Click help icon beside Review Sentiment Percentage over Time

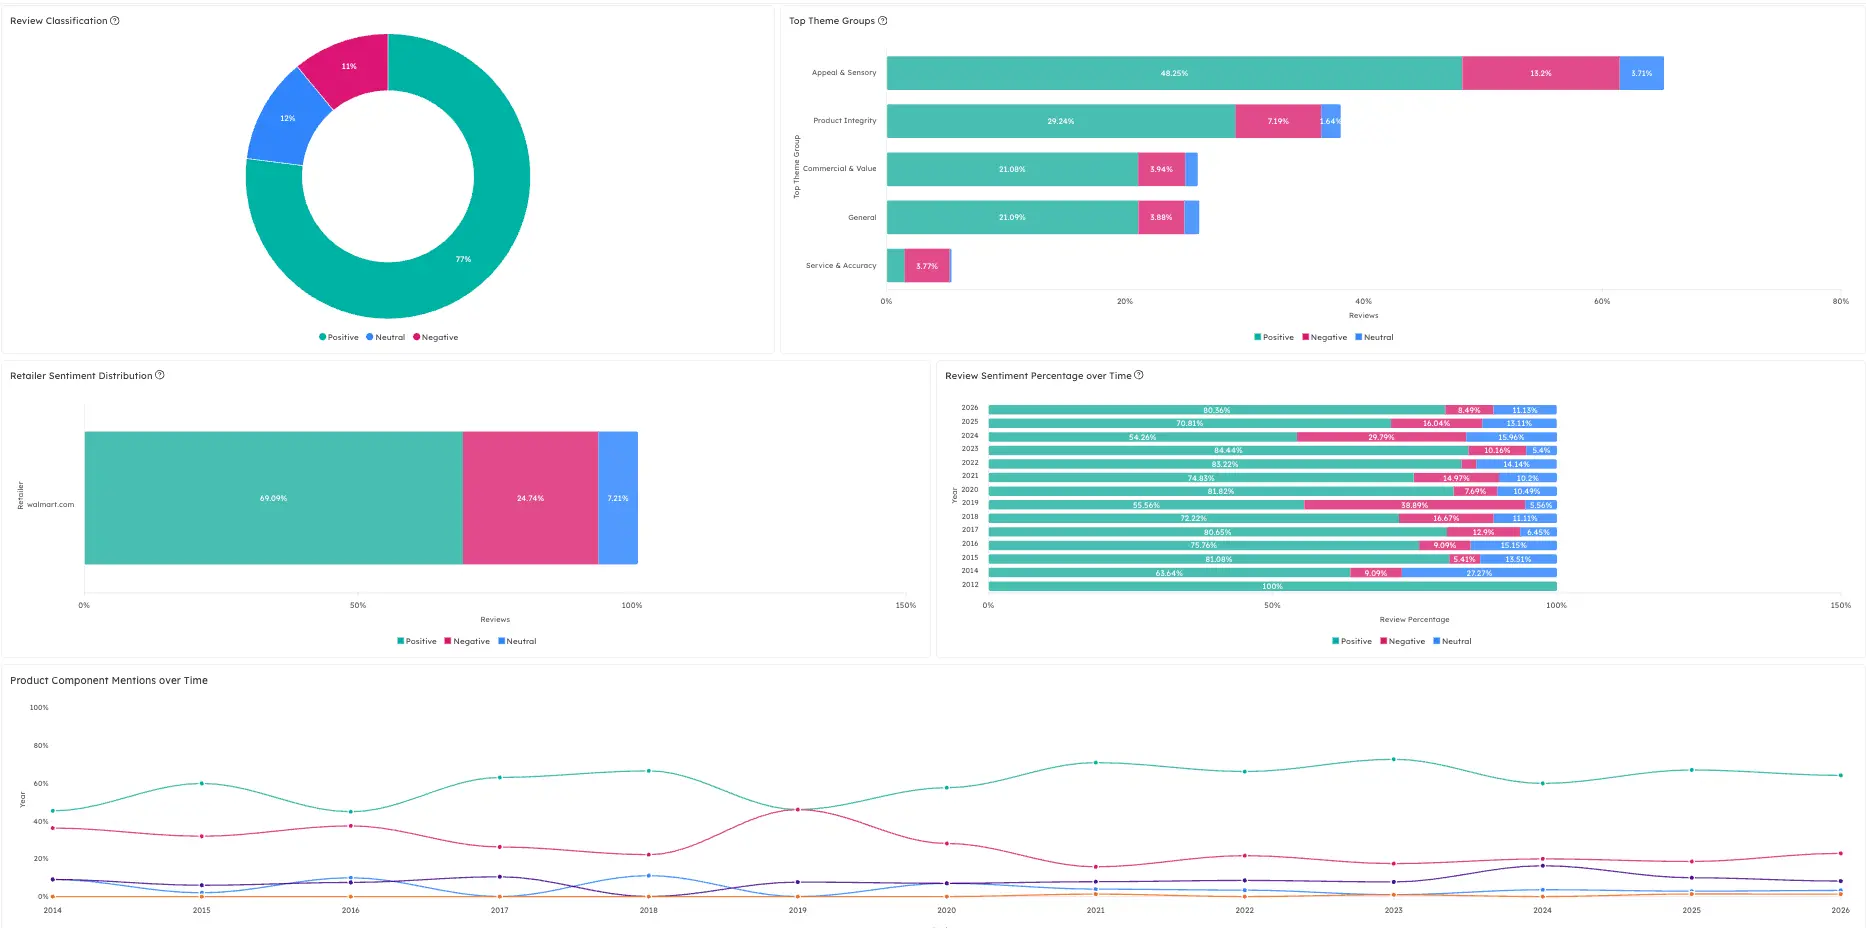coord(1139,375)
